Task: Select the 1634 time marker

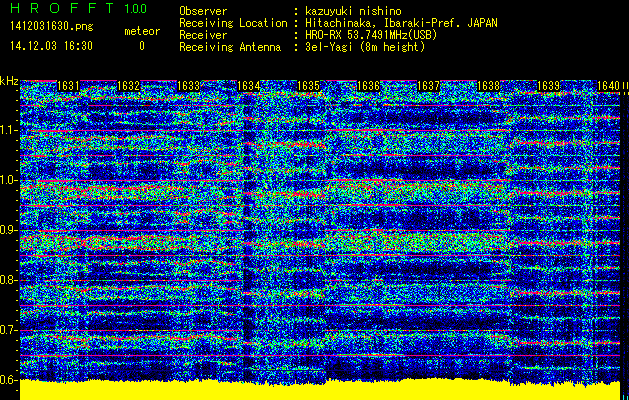Action: [x=248, y=86]
